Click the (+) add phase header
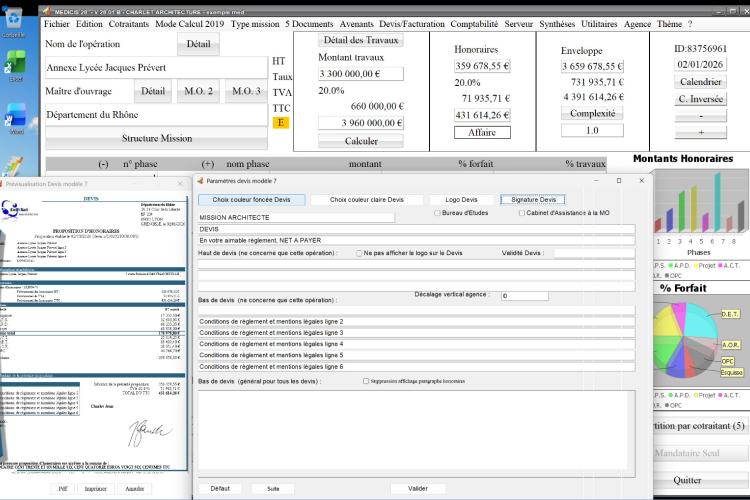This screenshot has height=500, width=750. click(208, 164)
